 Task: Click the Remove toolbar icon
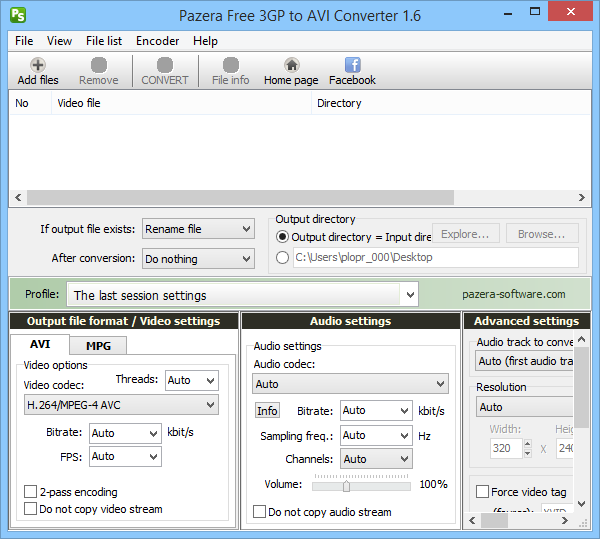99,71
